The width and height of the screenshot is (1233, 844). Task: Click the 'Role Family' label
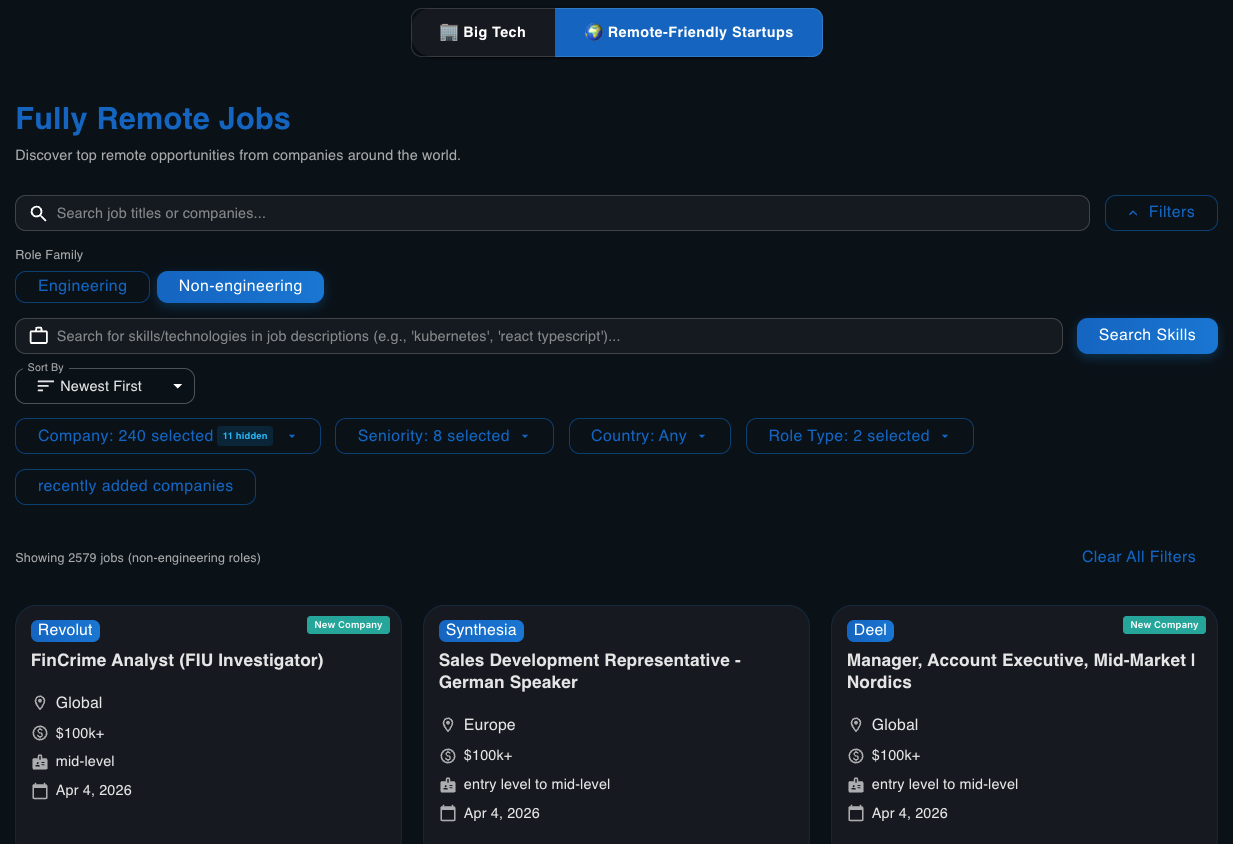click(49, 255)
